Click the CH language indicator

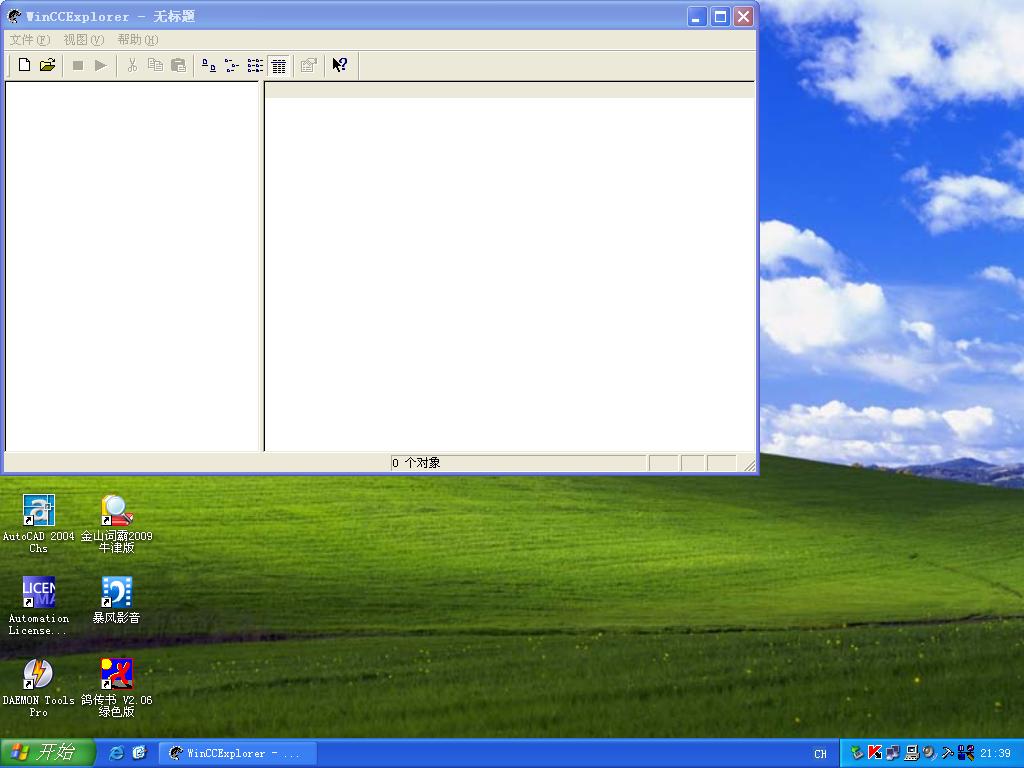click(x=820, y=754)
